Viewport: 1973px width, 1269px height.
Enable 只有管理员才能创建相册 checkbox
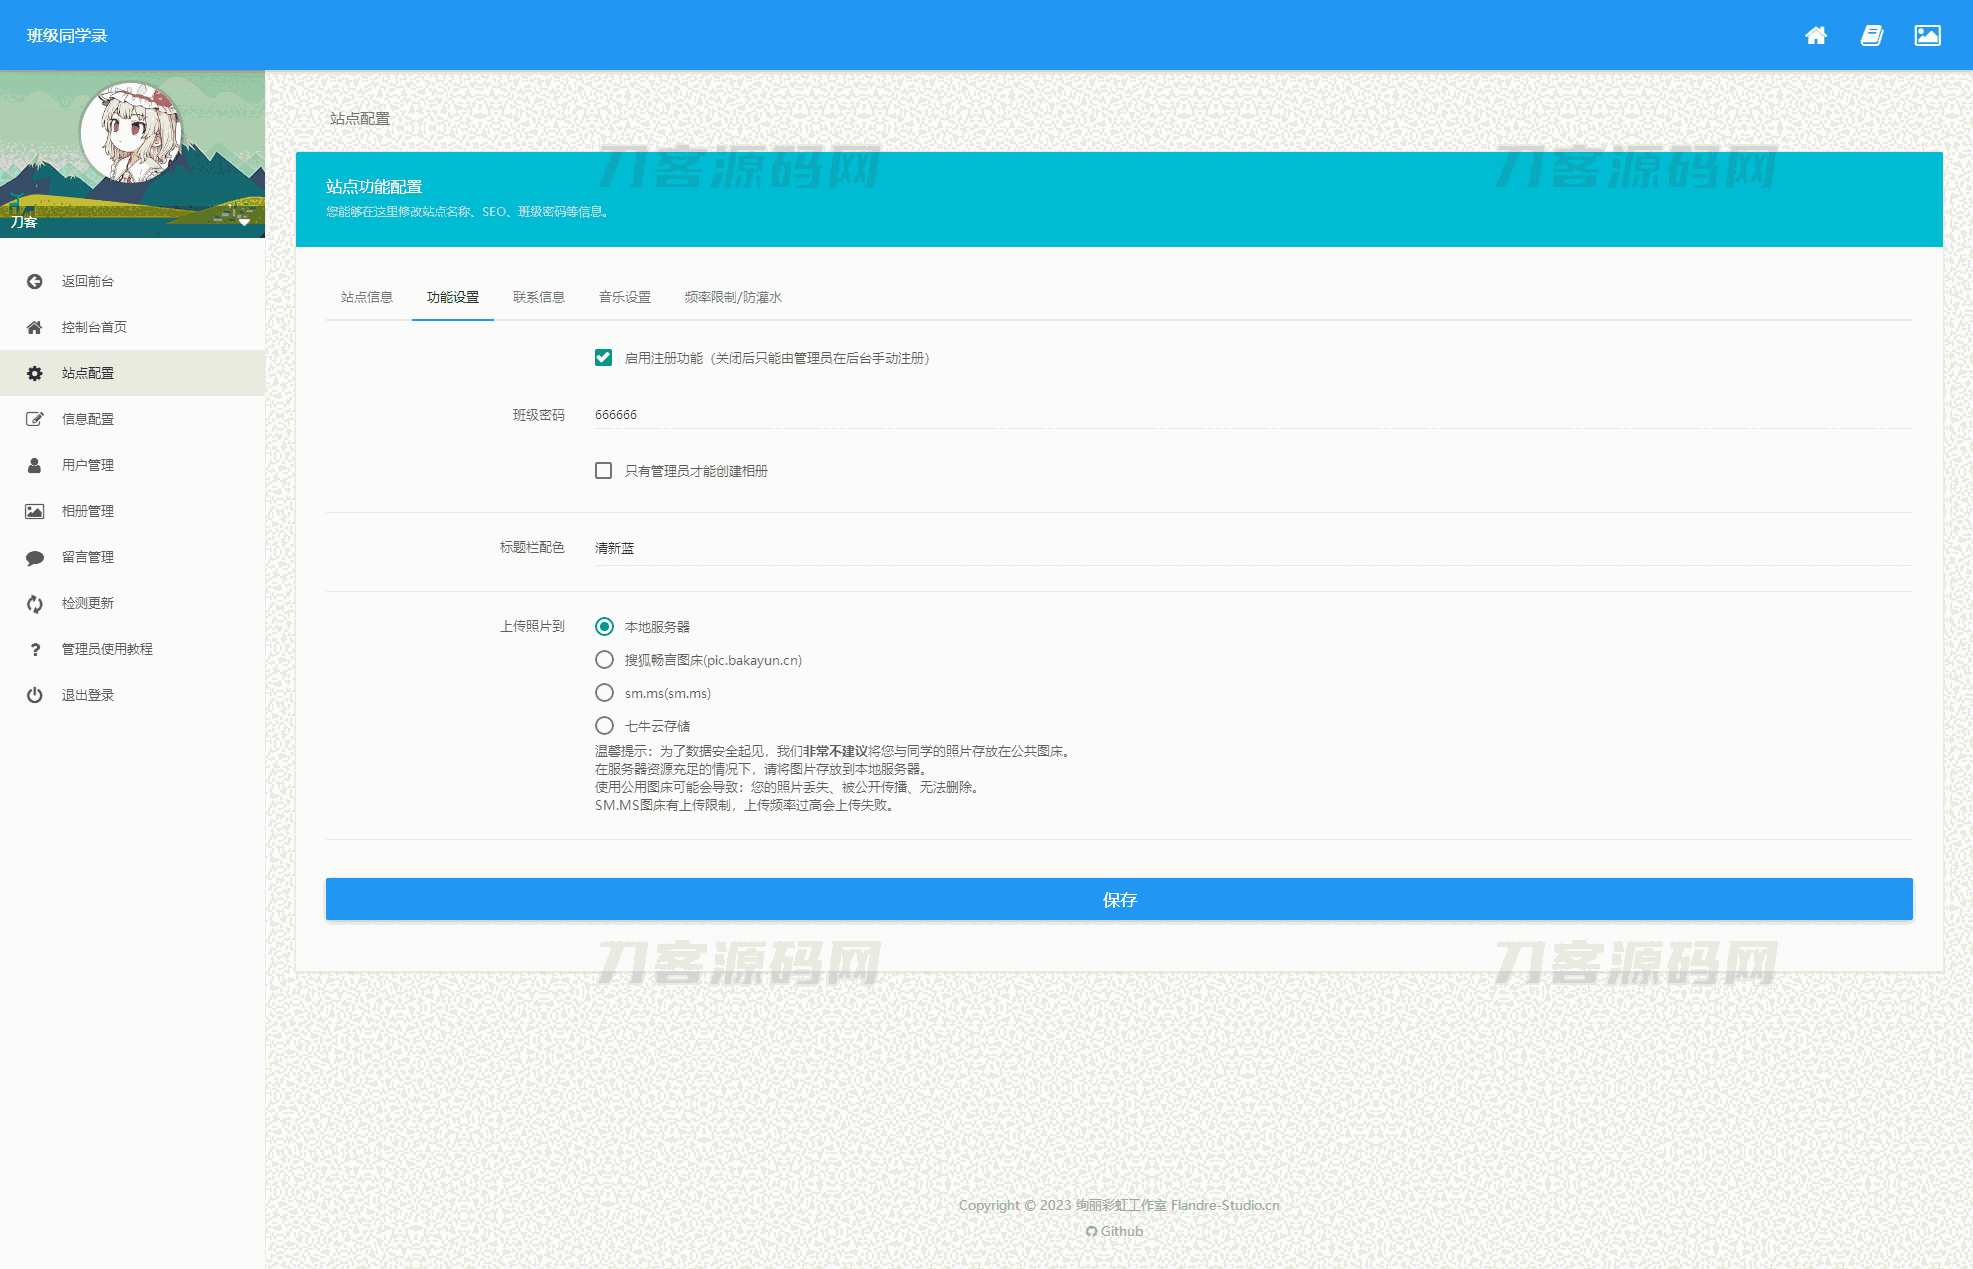(x=603, y=471)
